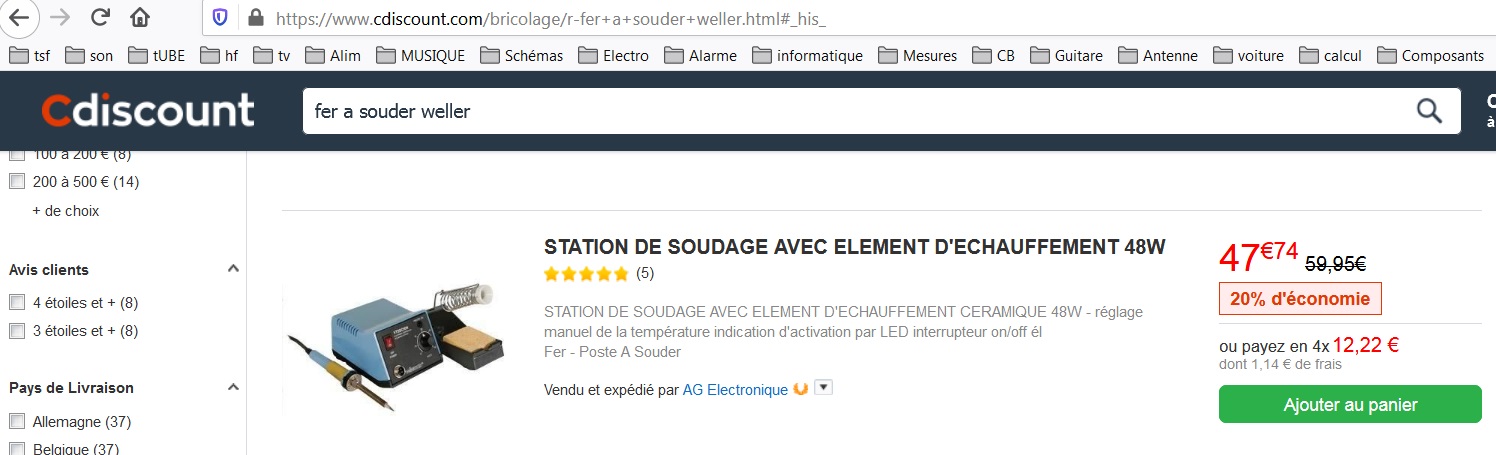Click the orange seller badge next to AG Electronique
The width and height of the screenshot is (1496, 455).
coord(800,389)
